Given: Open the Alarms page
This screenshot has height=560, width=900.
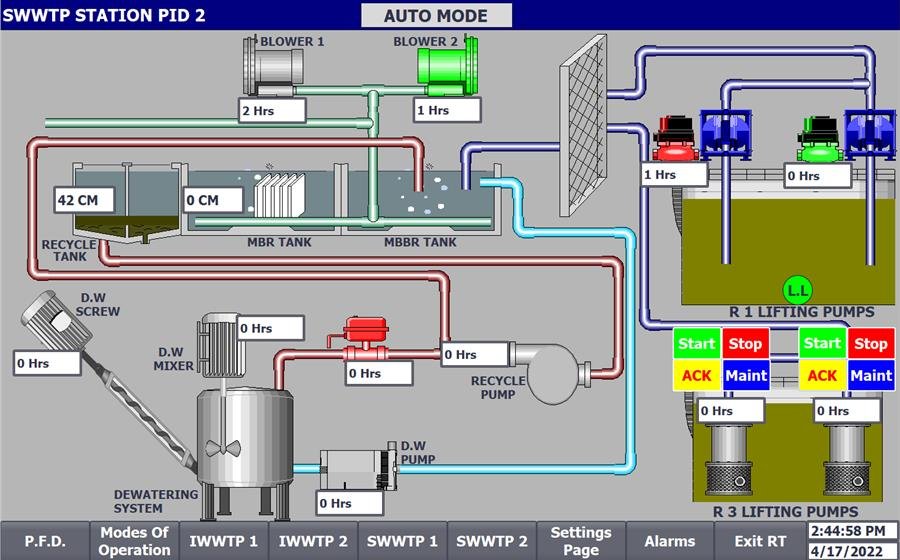Looking at the screenshot, I should pyautogui.click(x=670, y=541).
